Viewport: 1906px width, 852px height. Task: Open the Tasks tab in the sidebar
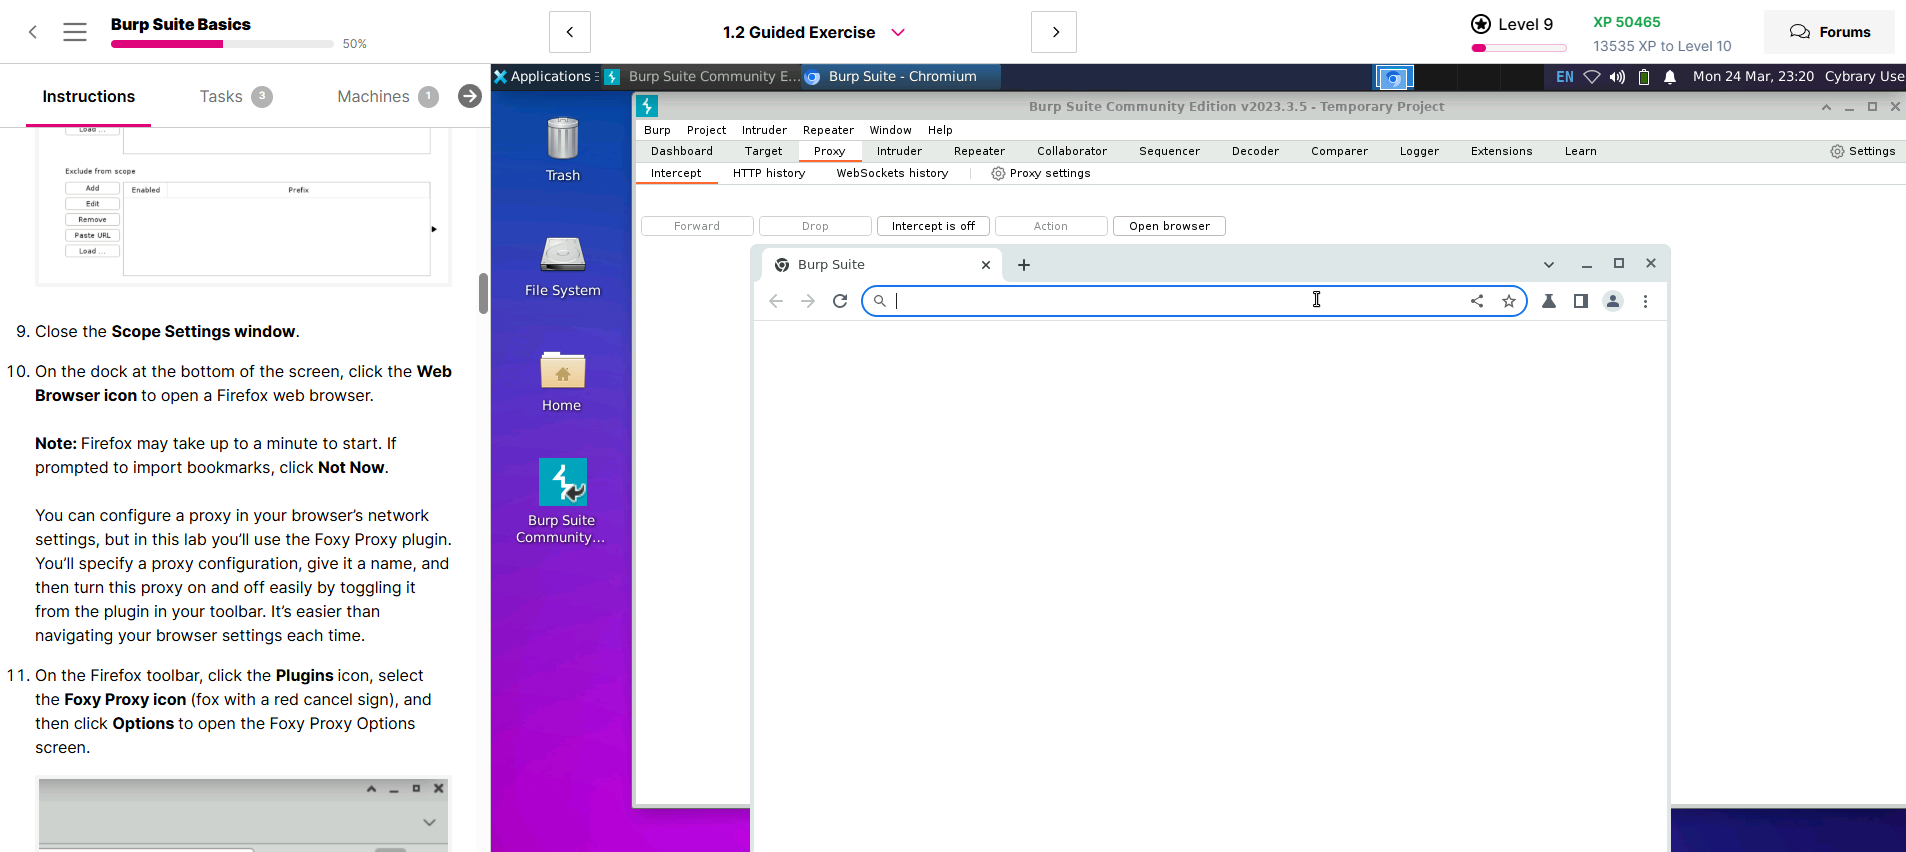pos(235,96)
